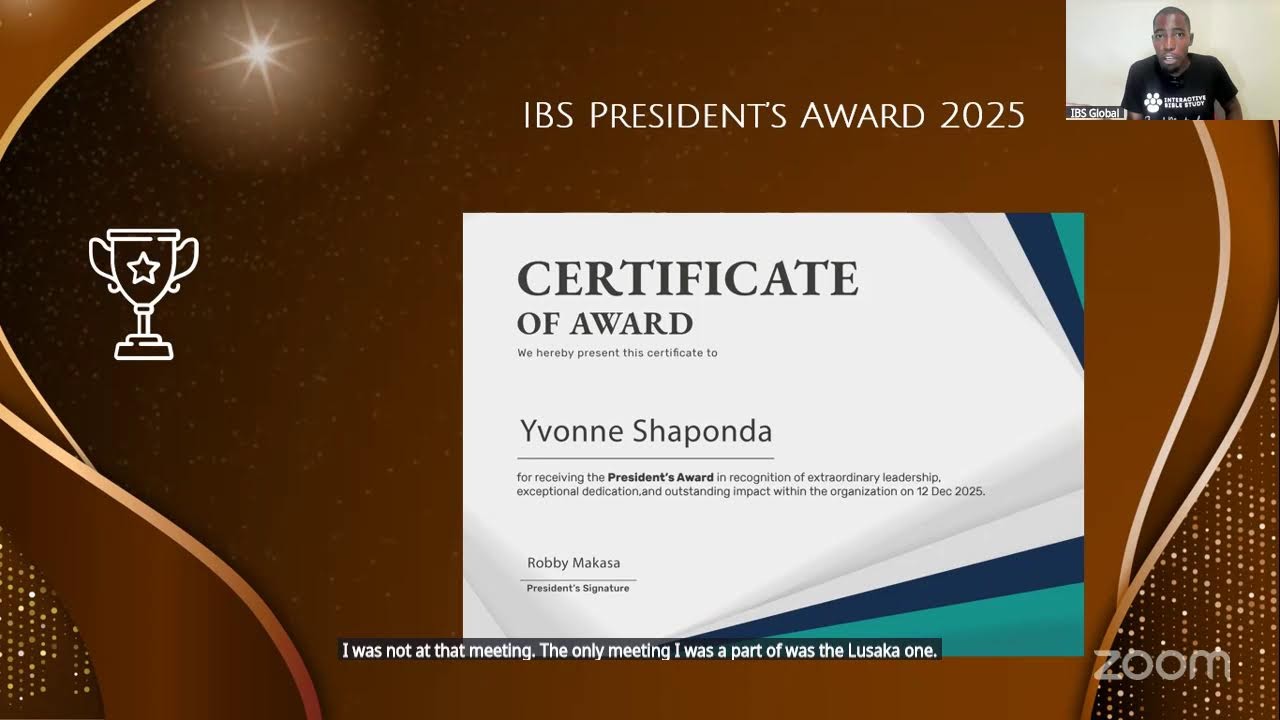Click the 'President's Signature' label

click(578, 588)
